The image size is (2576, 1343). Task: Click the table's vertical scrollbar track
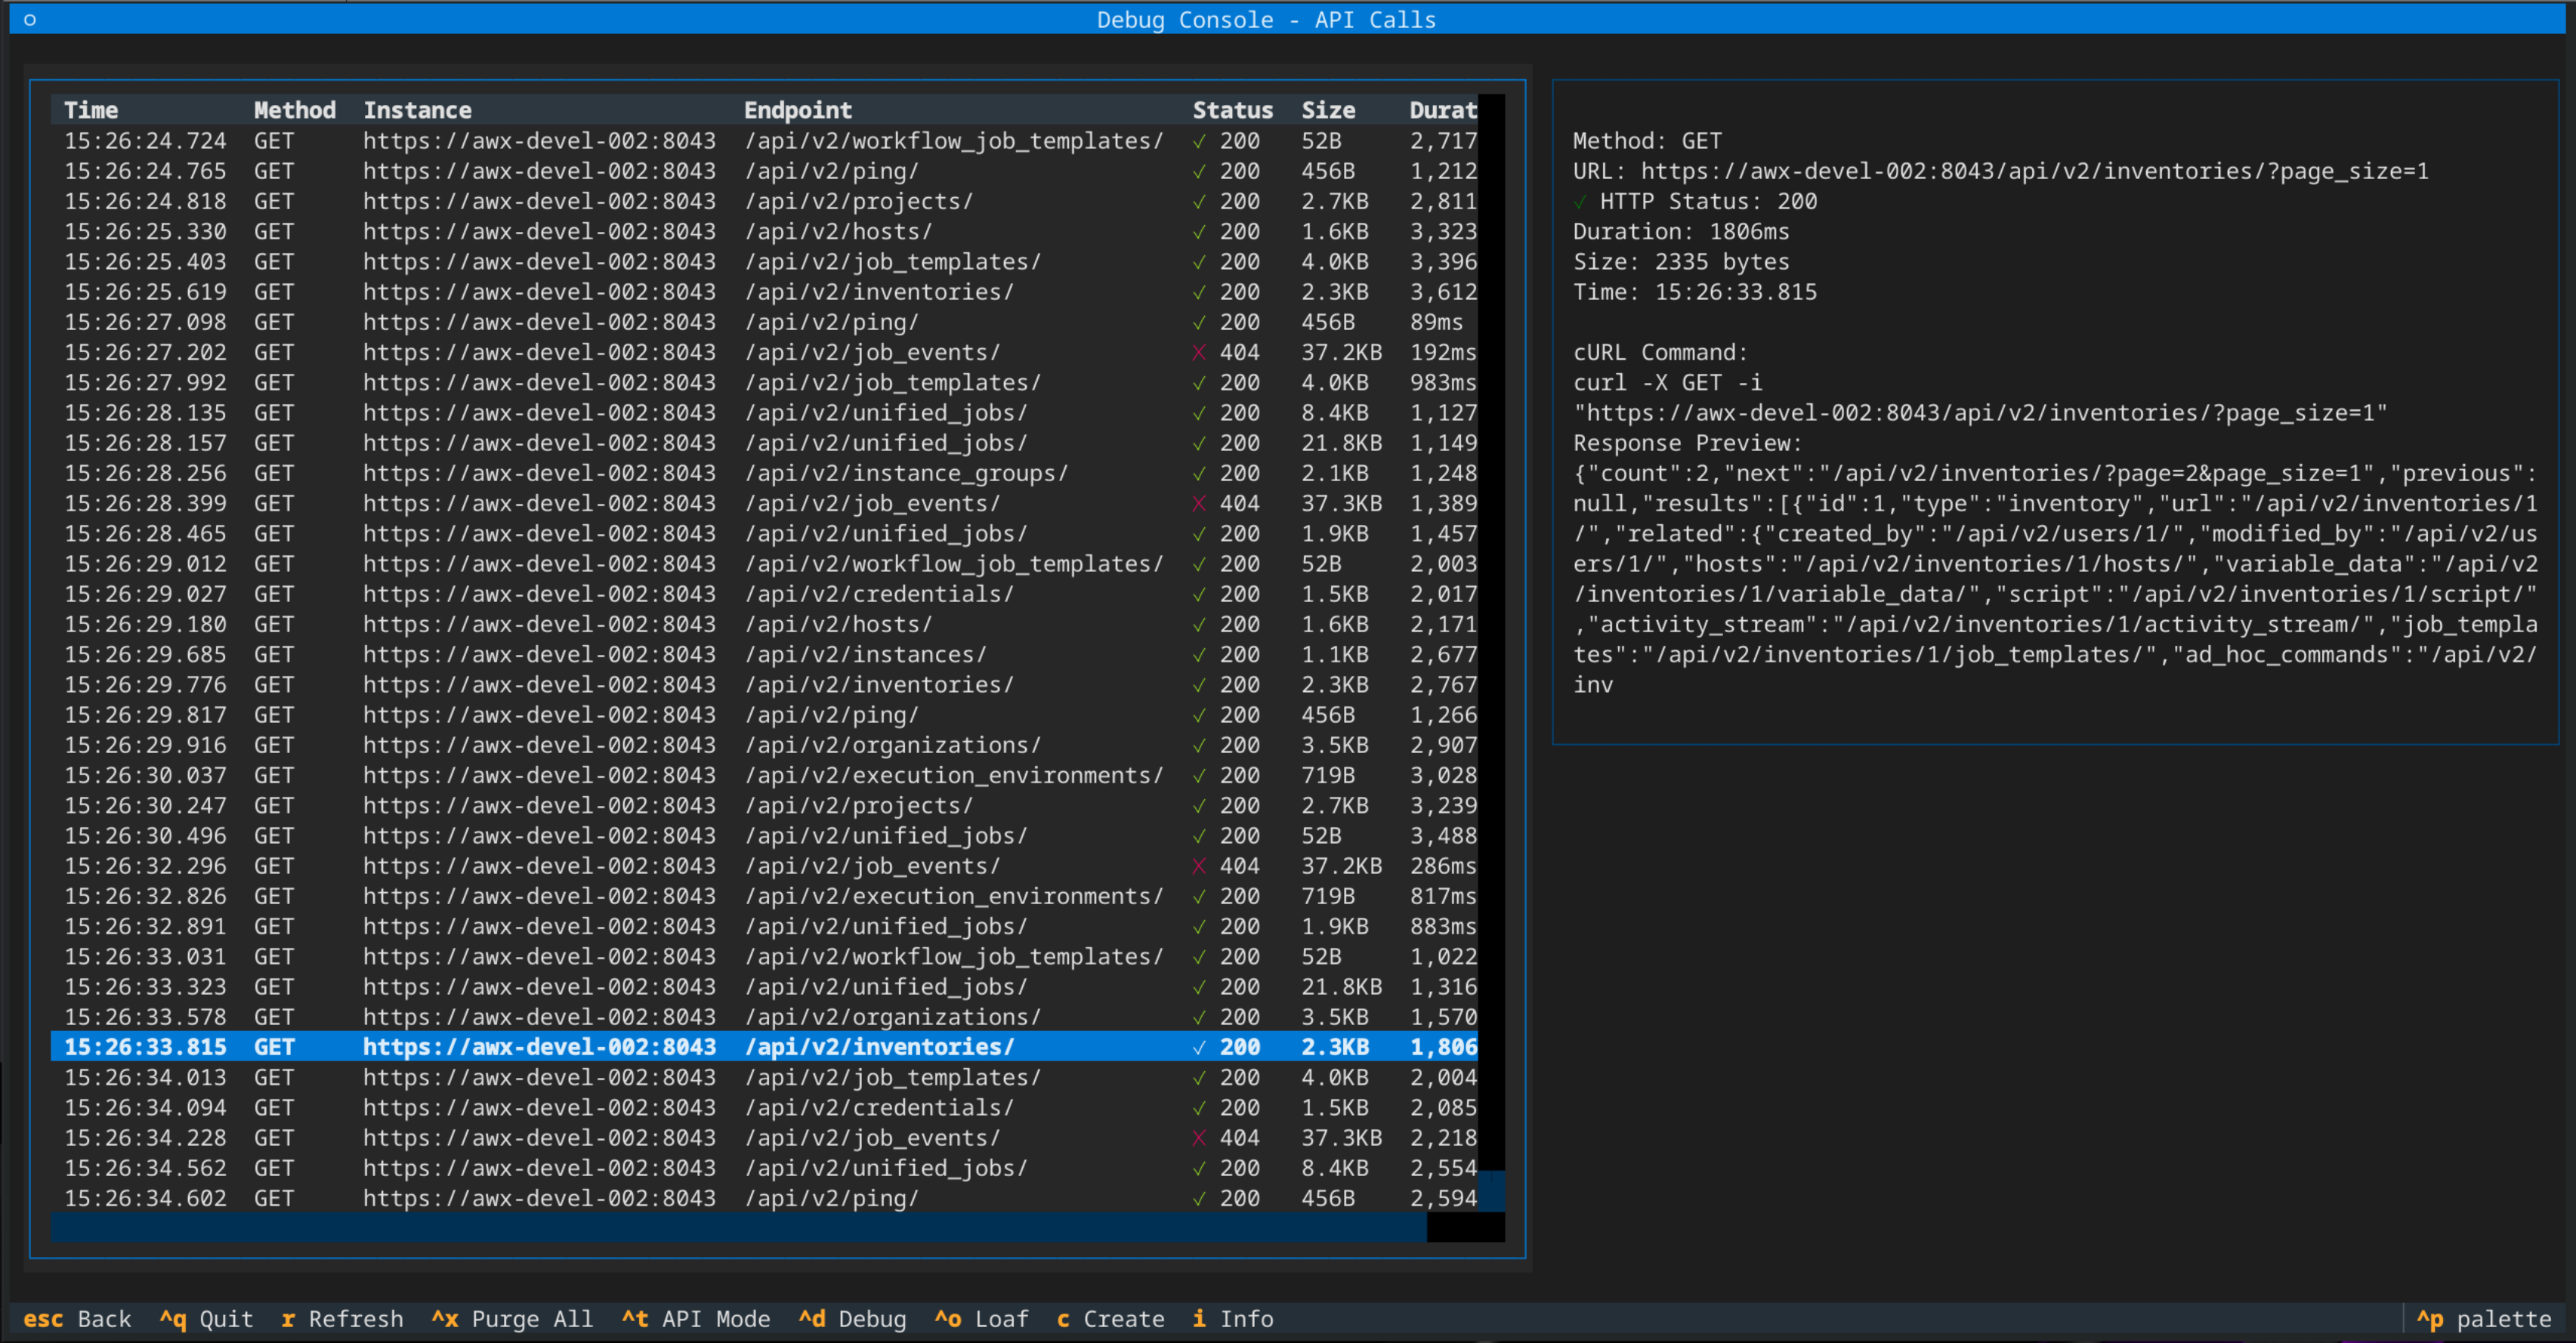(1491, 653)
